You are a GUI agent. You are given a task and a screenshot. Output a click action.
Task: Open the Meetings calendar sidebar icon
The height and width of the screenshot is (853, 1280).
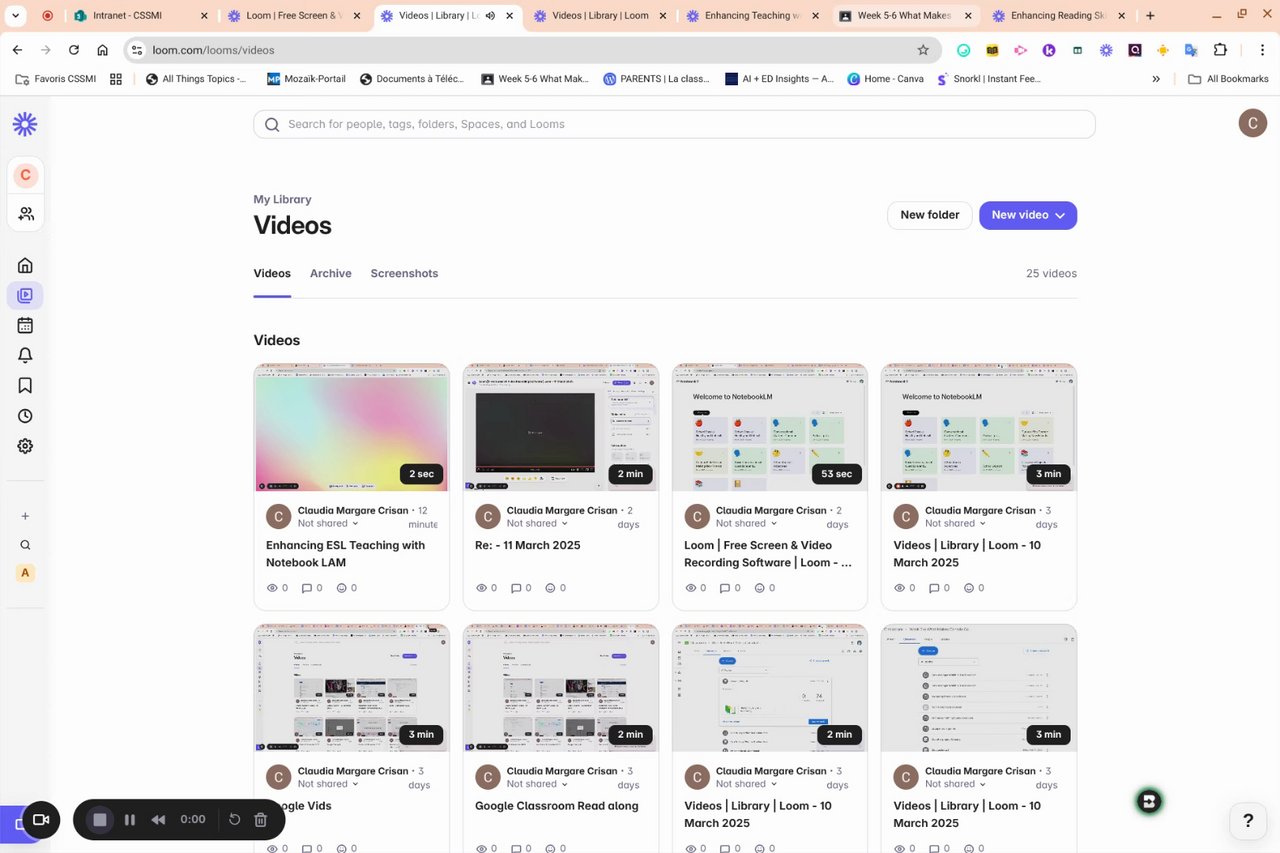click(25, 325)
